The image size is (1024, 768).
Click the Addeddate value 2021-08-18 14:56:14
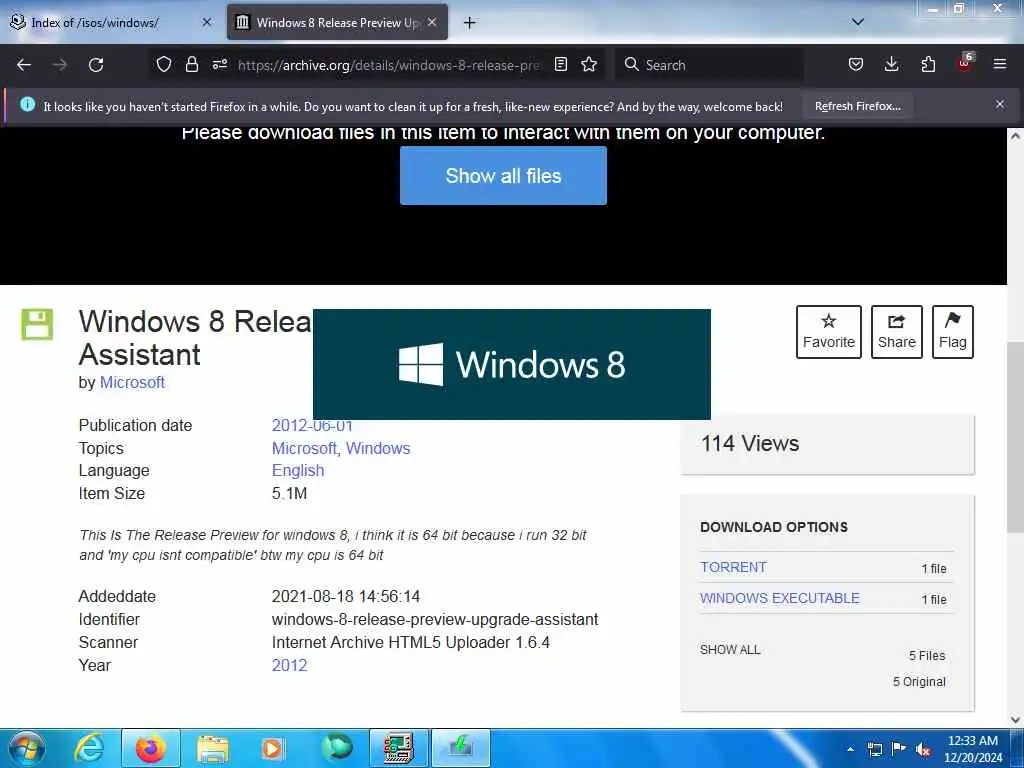pos(345,597)
